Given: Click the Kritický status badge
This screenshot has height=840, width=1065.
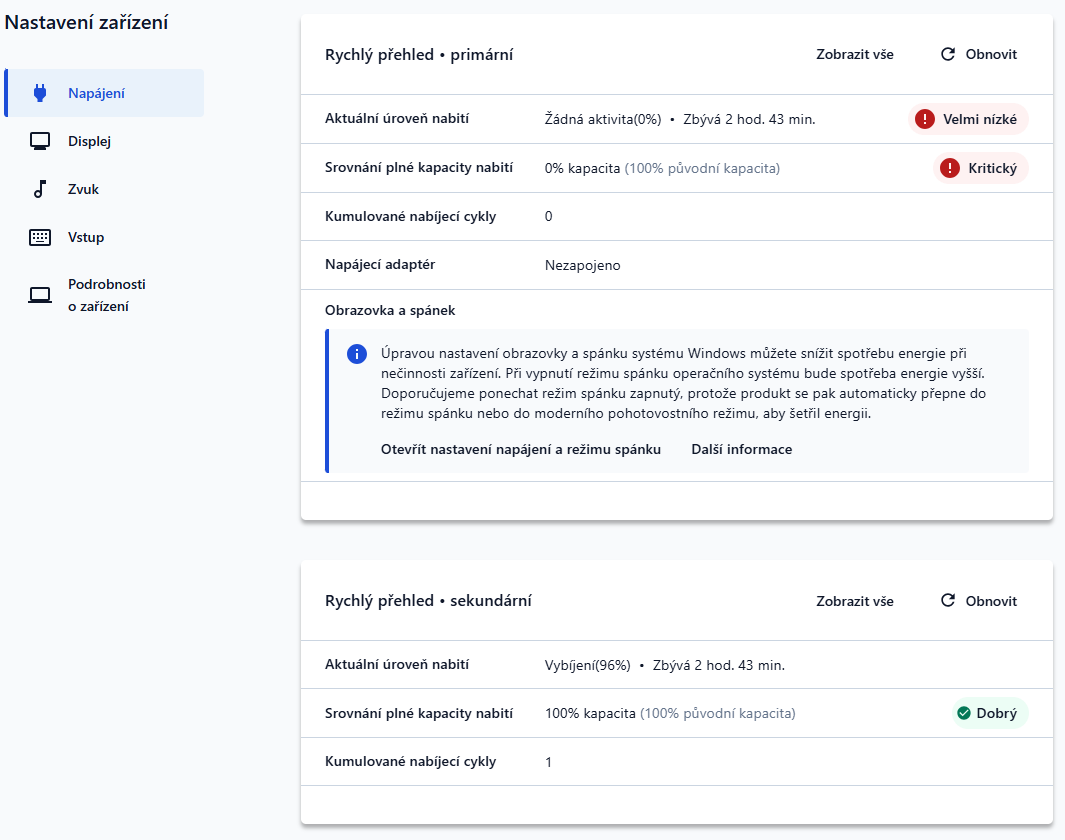Looking at the screenshot, I should click(980, 168).
